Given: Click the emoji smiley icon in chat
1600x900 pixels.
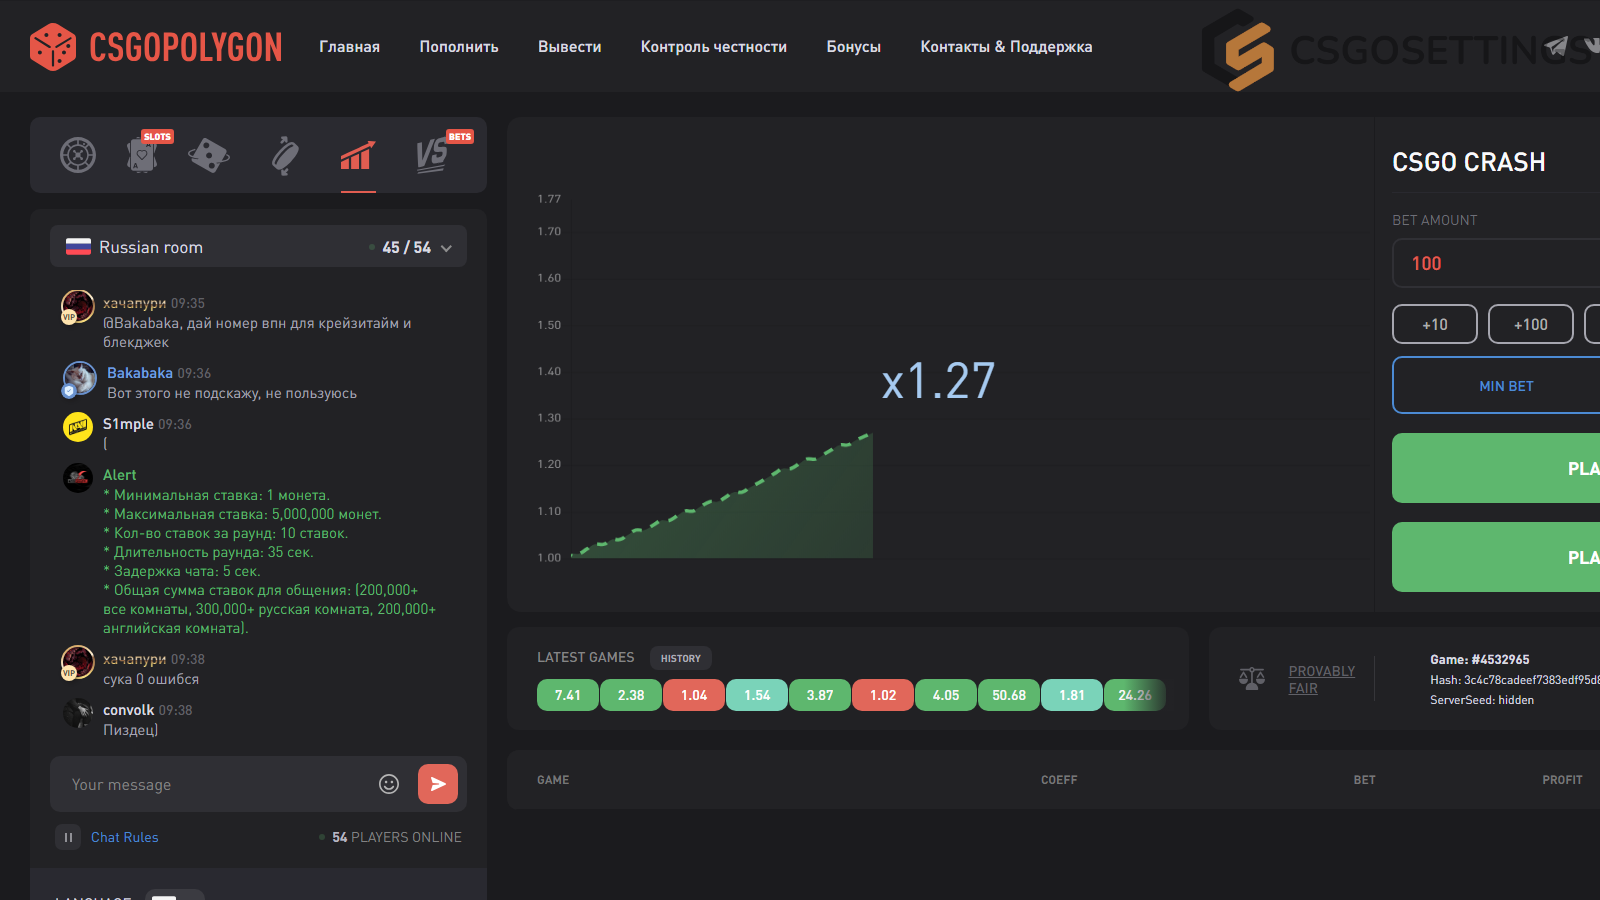Looking at the screenshot, I should pos(389,784).
